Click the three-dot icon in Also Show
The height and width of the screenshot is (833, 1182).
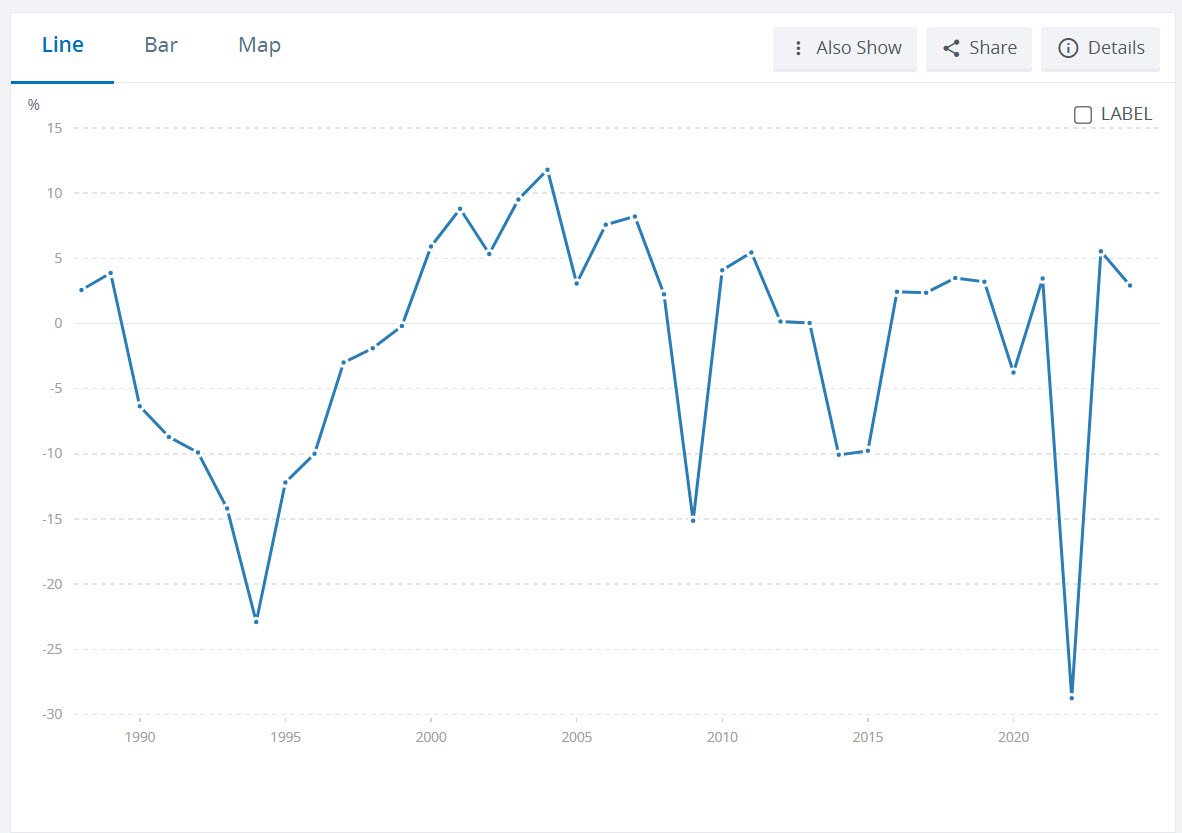(798, 48)
